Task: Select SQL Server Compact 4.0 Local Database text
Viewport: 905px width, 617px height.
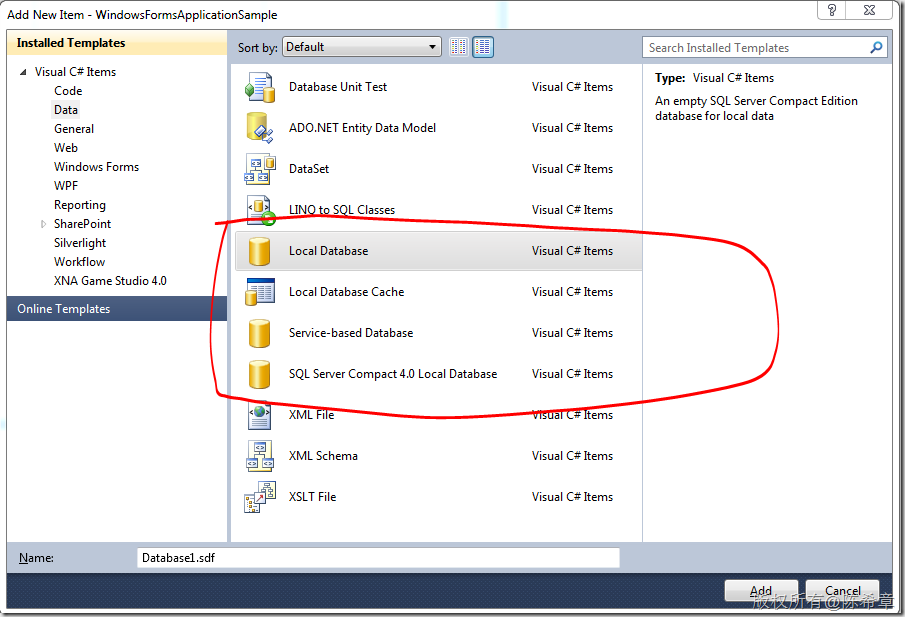Action: pos(393,373)
